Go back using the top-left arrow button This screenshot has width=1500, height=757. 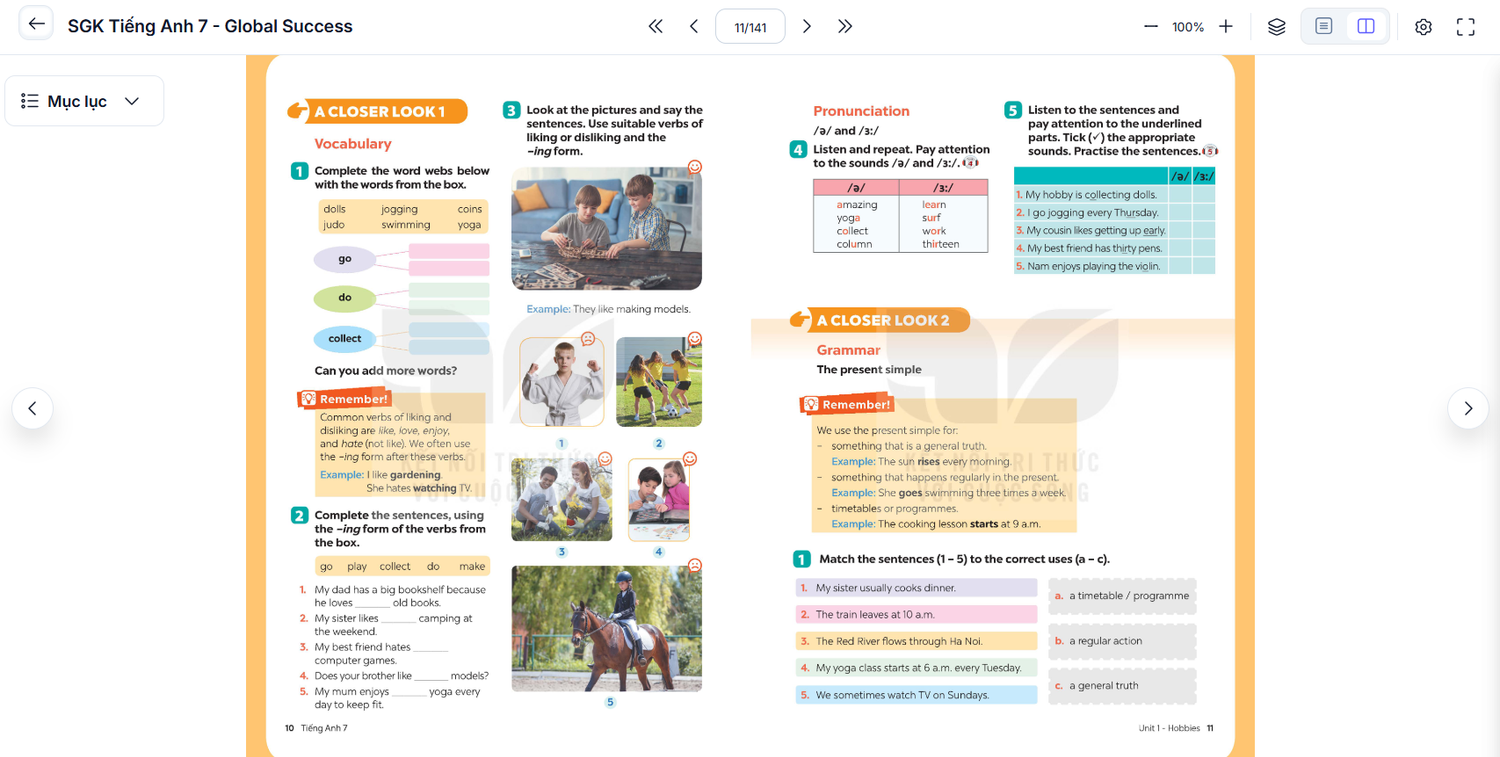[37, 25]
